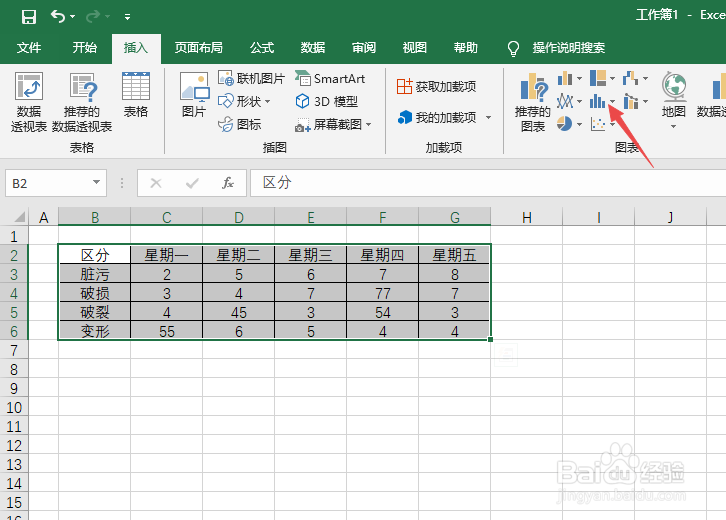The height and width of the screenshot is (520, 726).
Task: Click the fx insert function icon
Action: 227,183
